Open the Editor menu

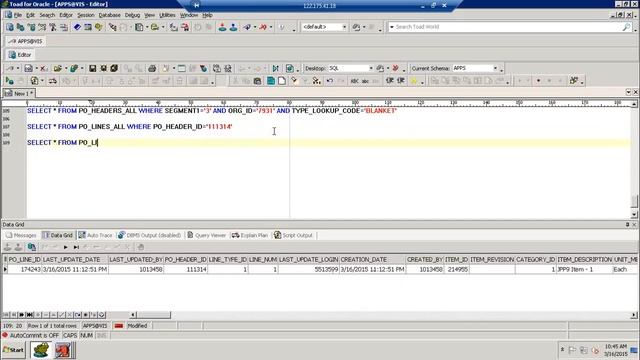66,15
